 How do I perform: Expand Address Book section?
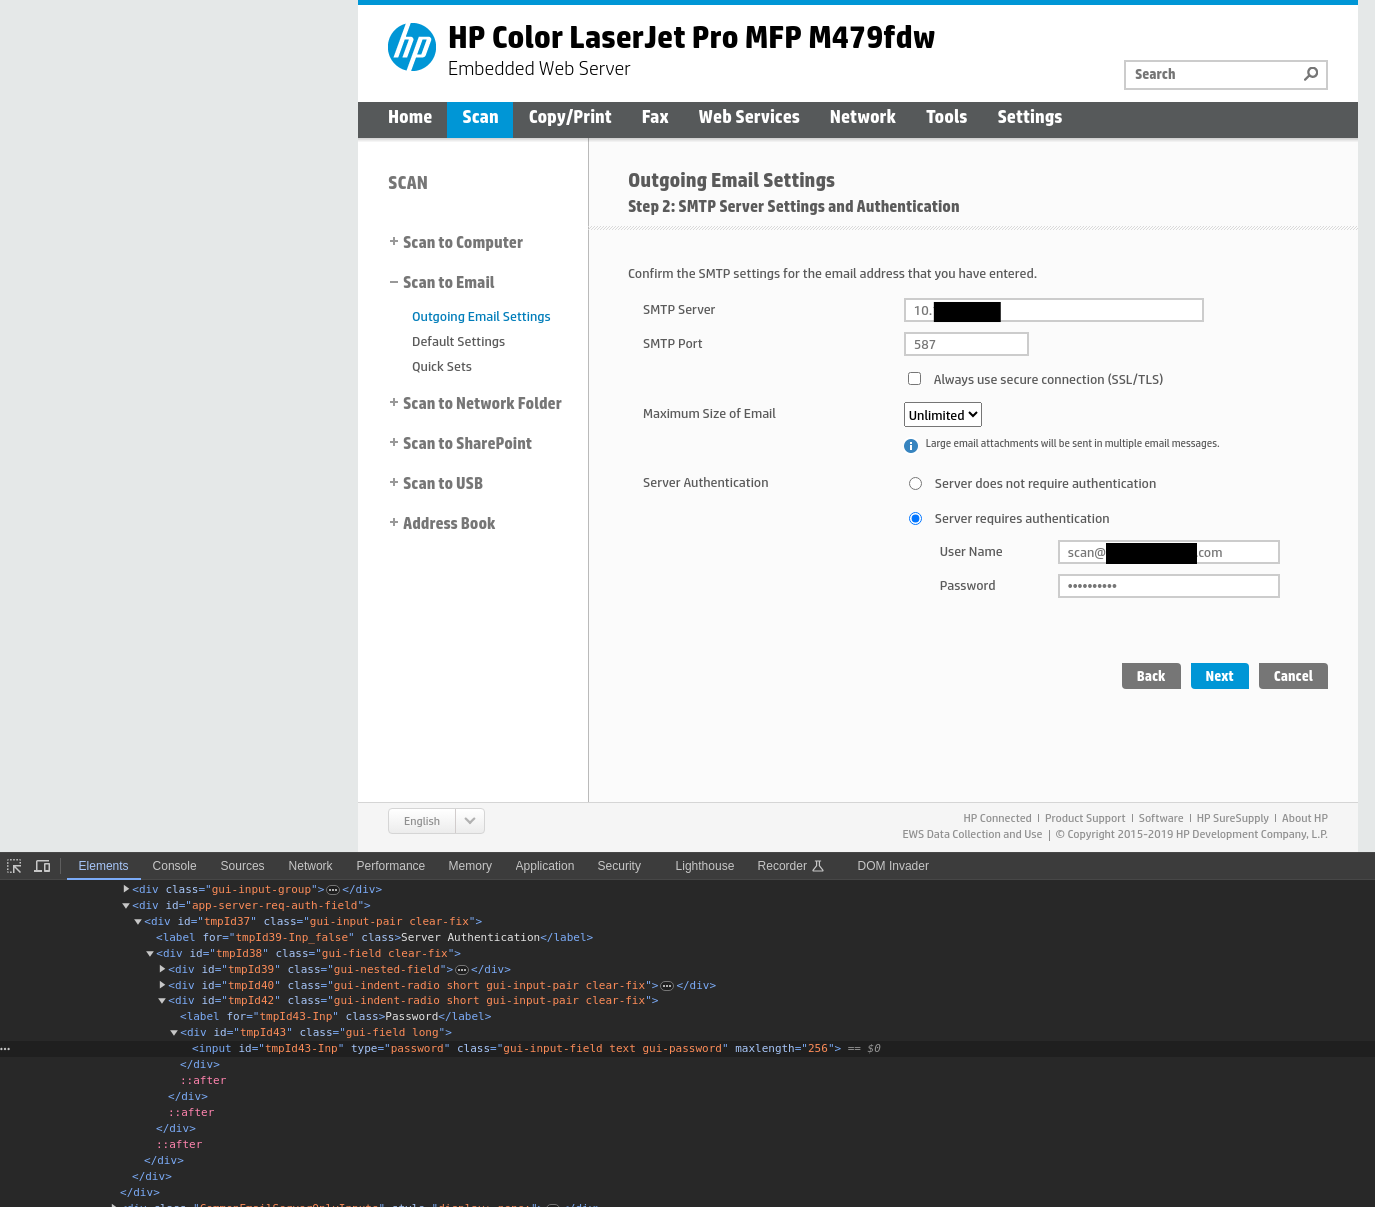click(x=394, y=522)
